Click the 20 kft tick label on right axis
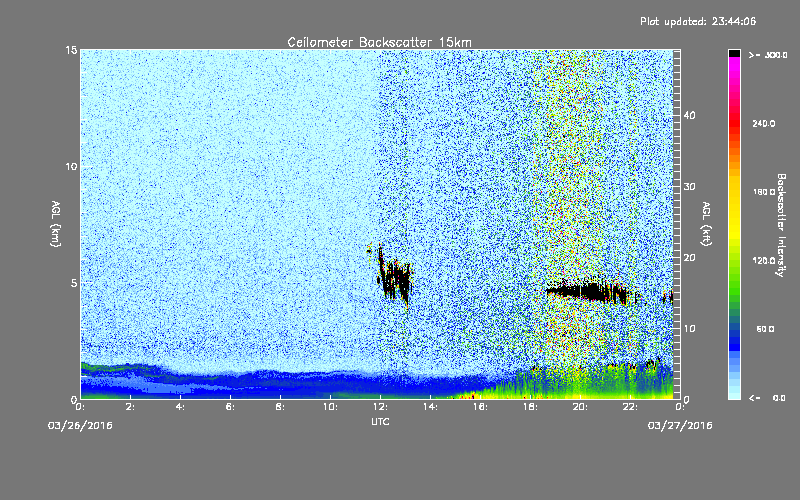This screenshot has height=500, width=800. pos(689,258)
